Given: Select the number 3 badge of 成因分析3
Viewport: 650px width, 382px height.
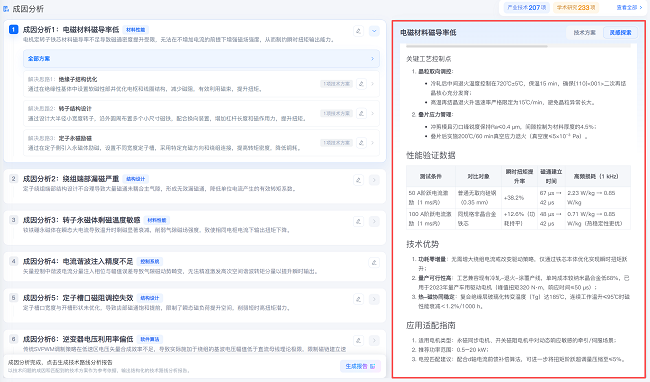Looking at the screenshot, I should (14, 220).
